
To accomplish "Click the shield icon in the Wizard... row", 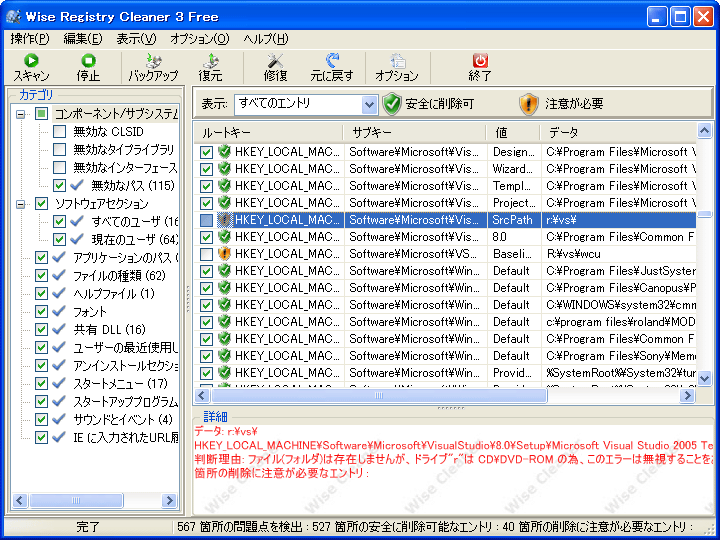I will [224, 169].
